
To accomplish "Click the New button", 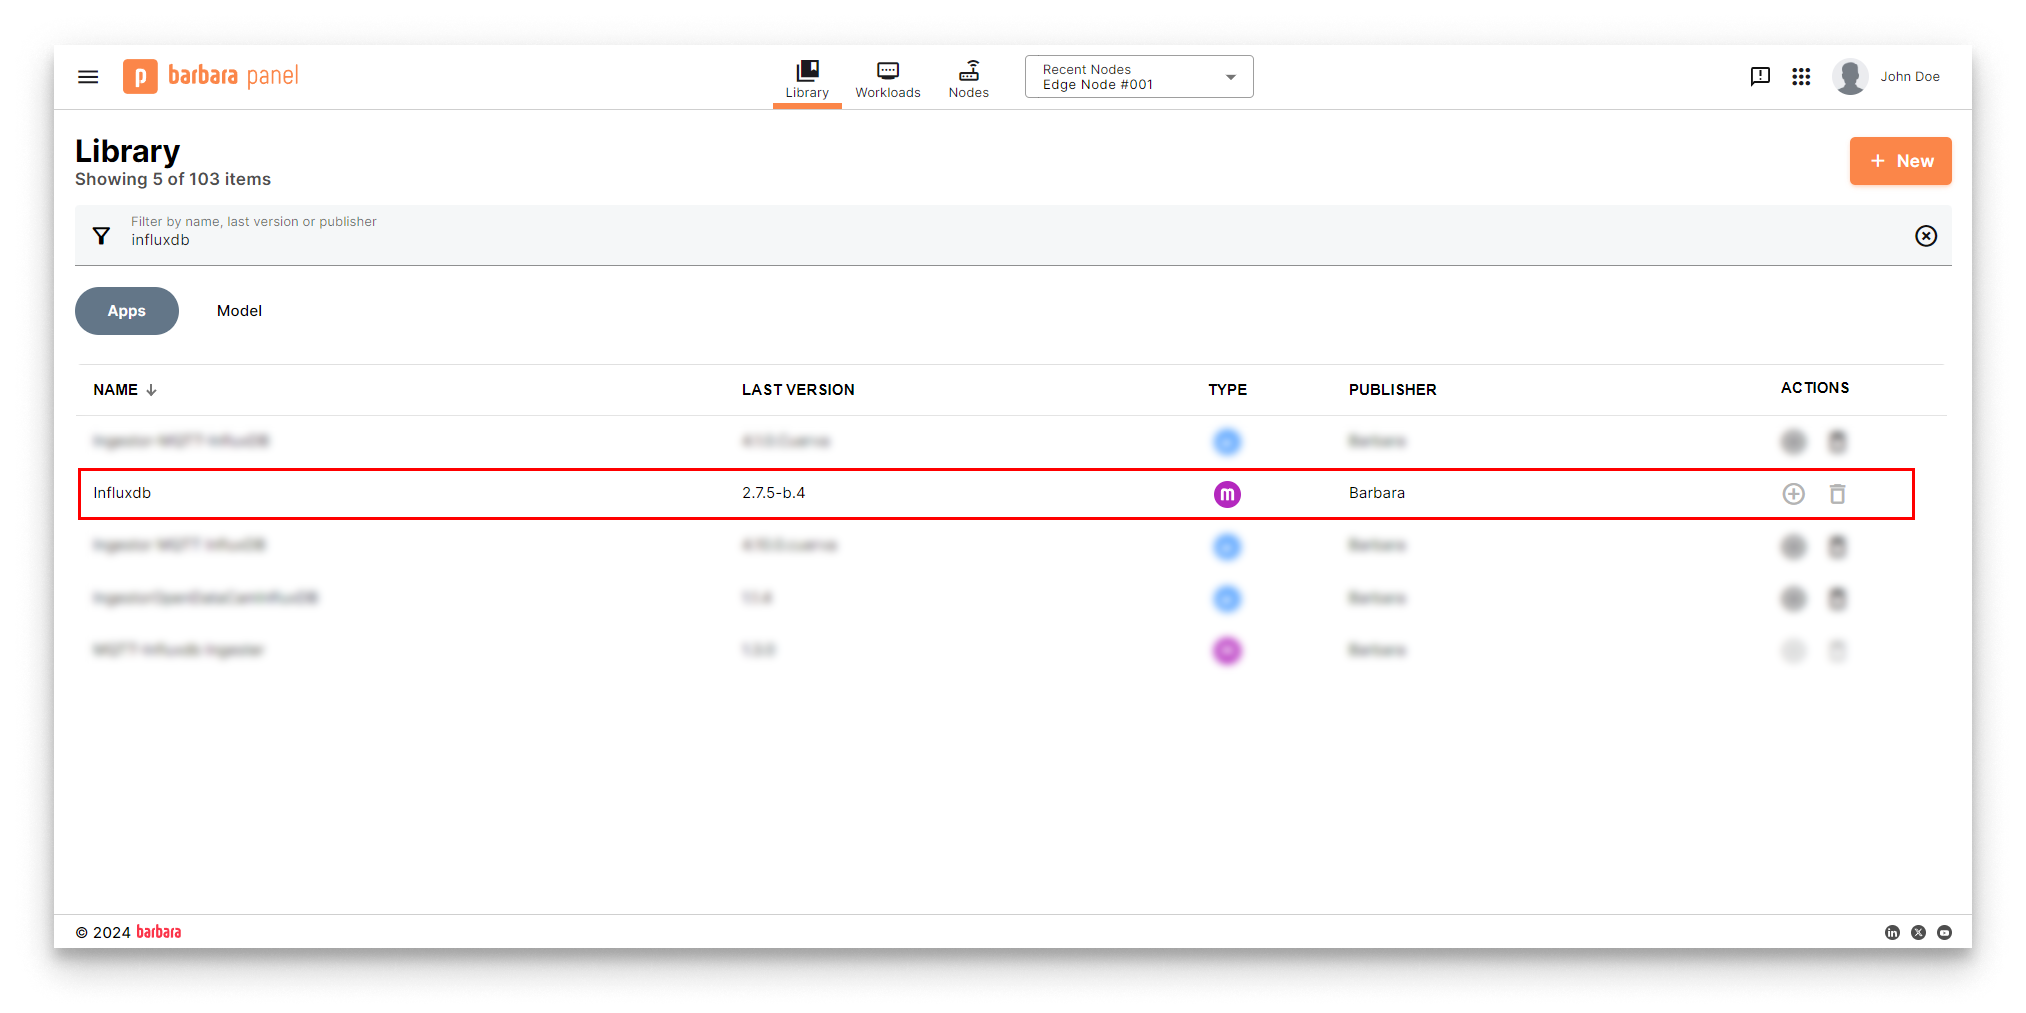I will (1900, 161).
